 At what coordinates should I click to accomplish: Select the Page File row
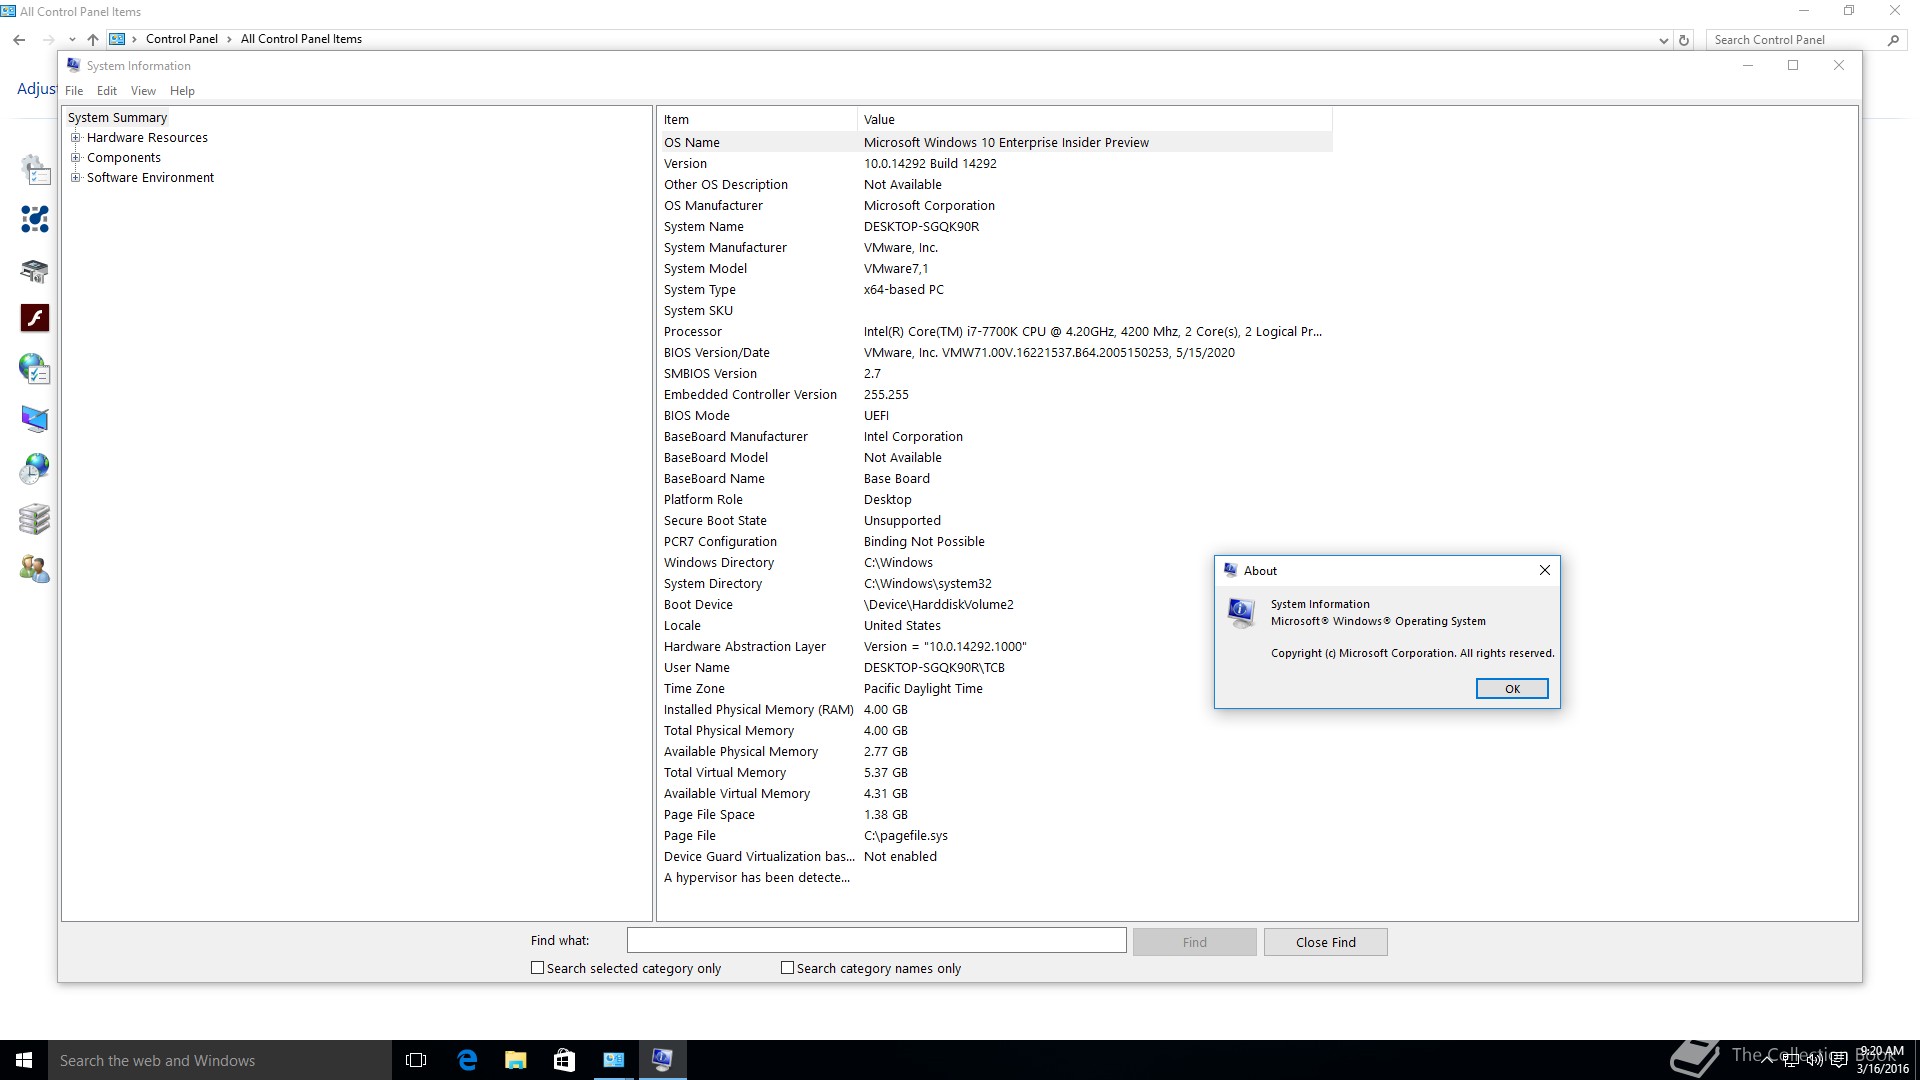click(996, 835)
